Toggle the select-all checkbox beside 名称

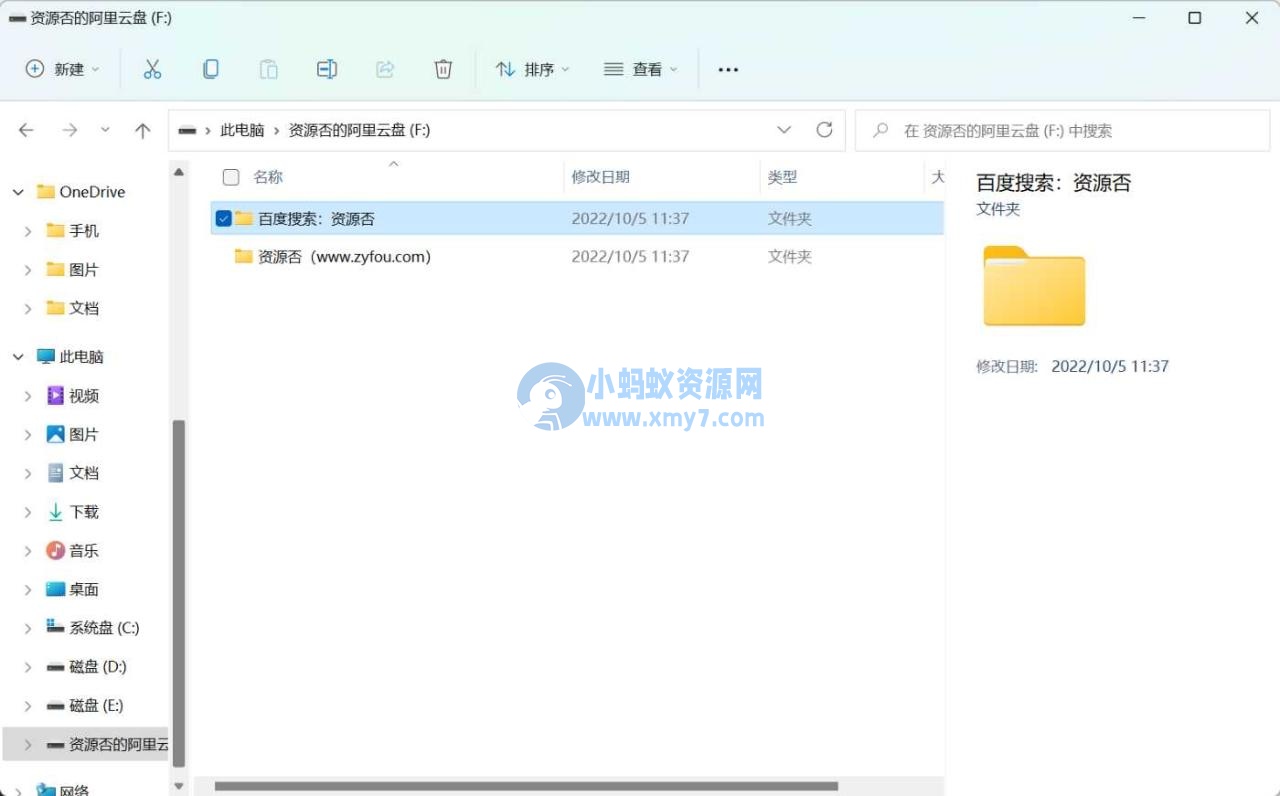[x=231, y=177]
